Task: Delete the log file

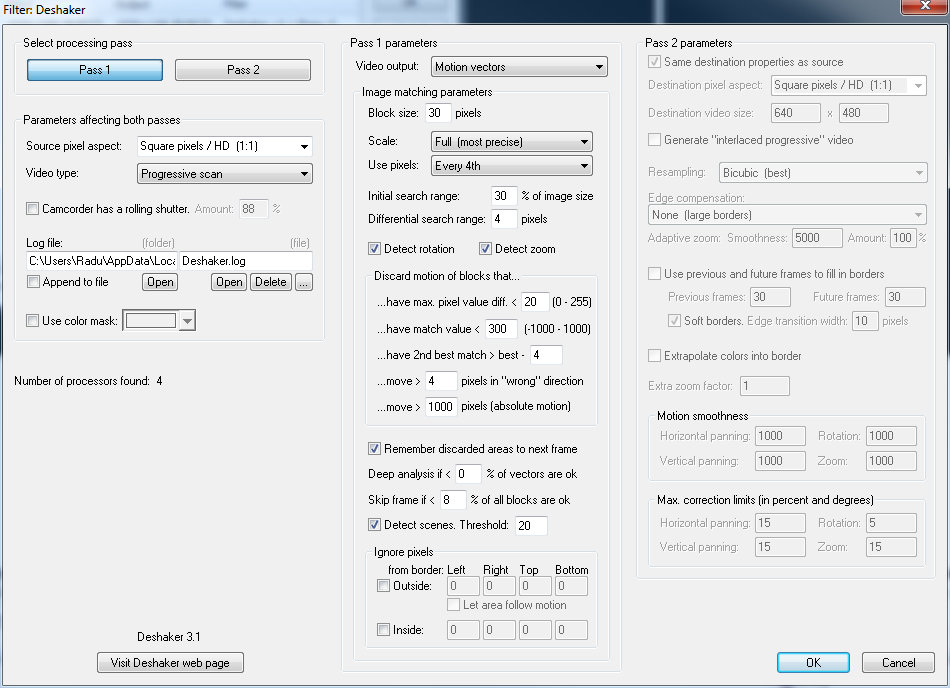Action: click(271, 282)
